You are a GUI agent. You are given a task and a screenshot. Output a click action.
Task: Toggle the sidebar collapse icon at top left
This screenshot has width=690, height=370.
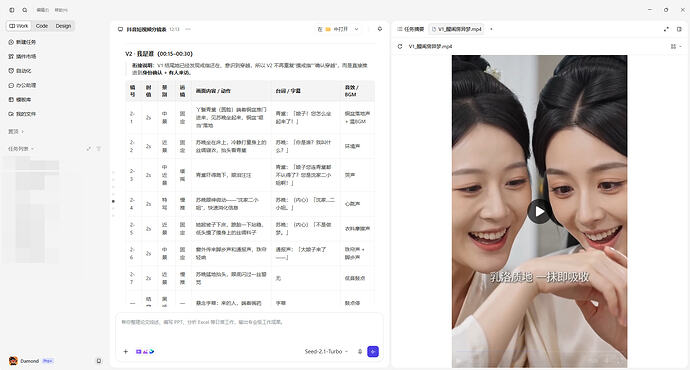click(x=12, y=10)
